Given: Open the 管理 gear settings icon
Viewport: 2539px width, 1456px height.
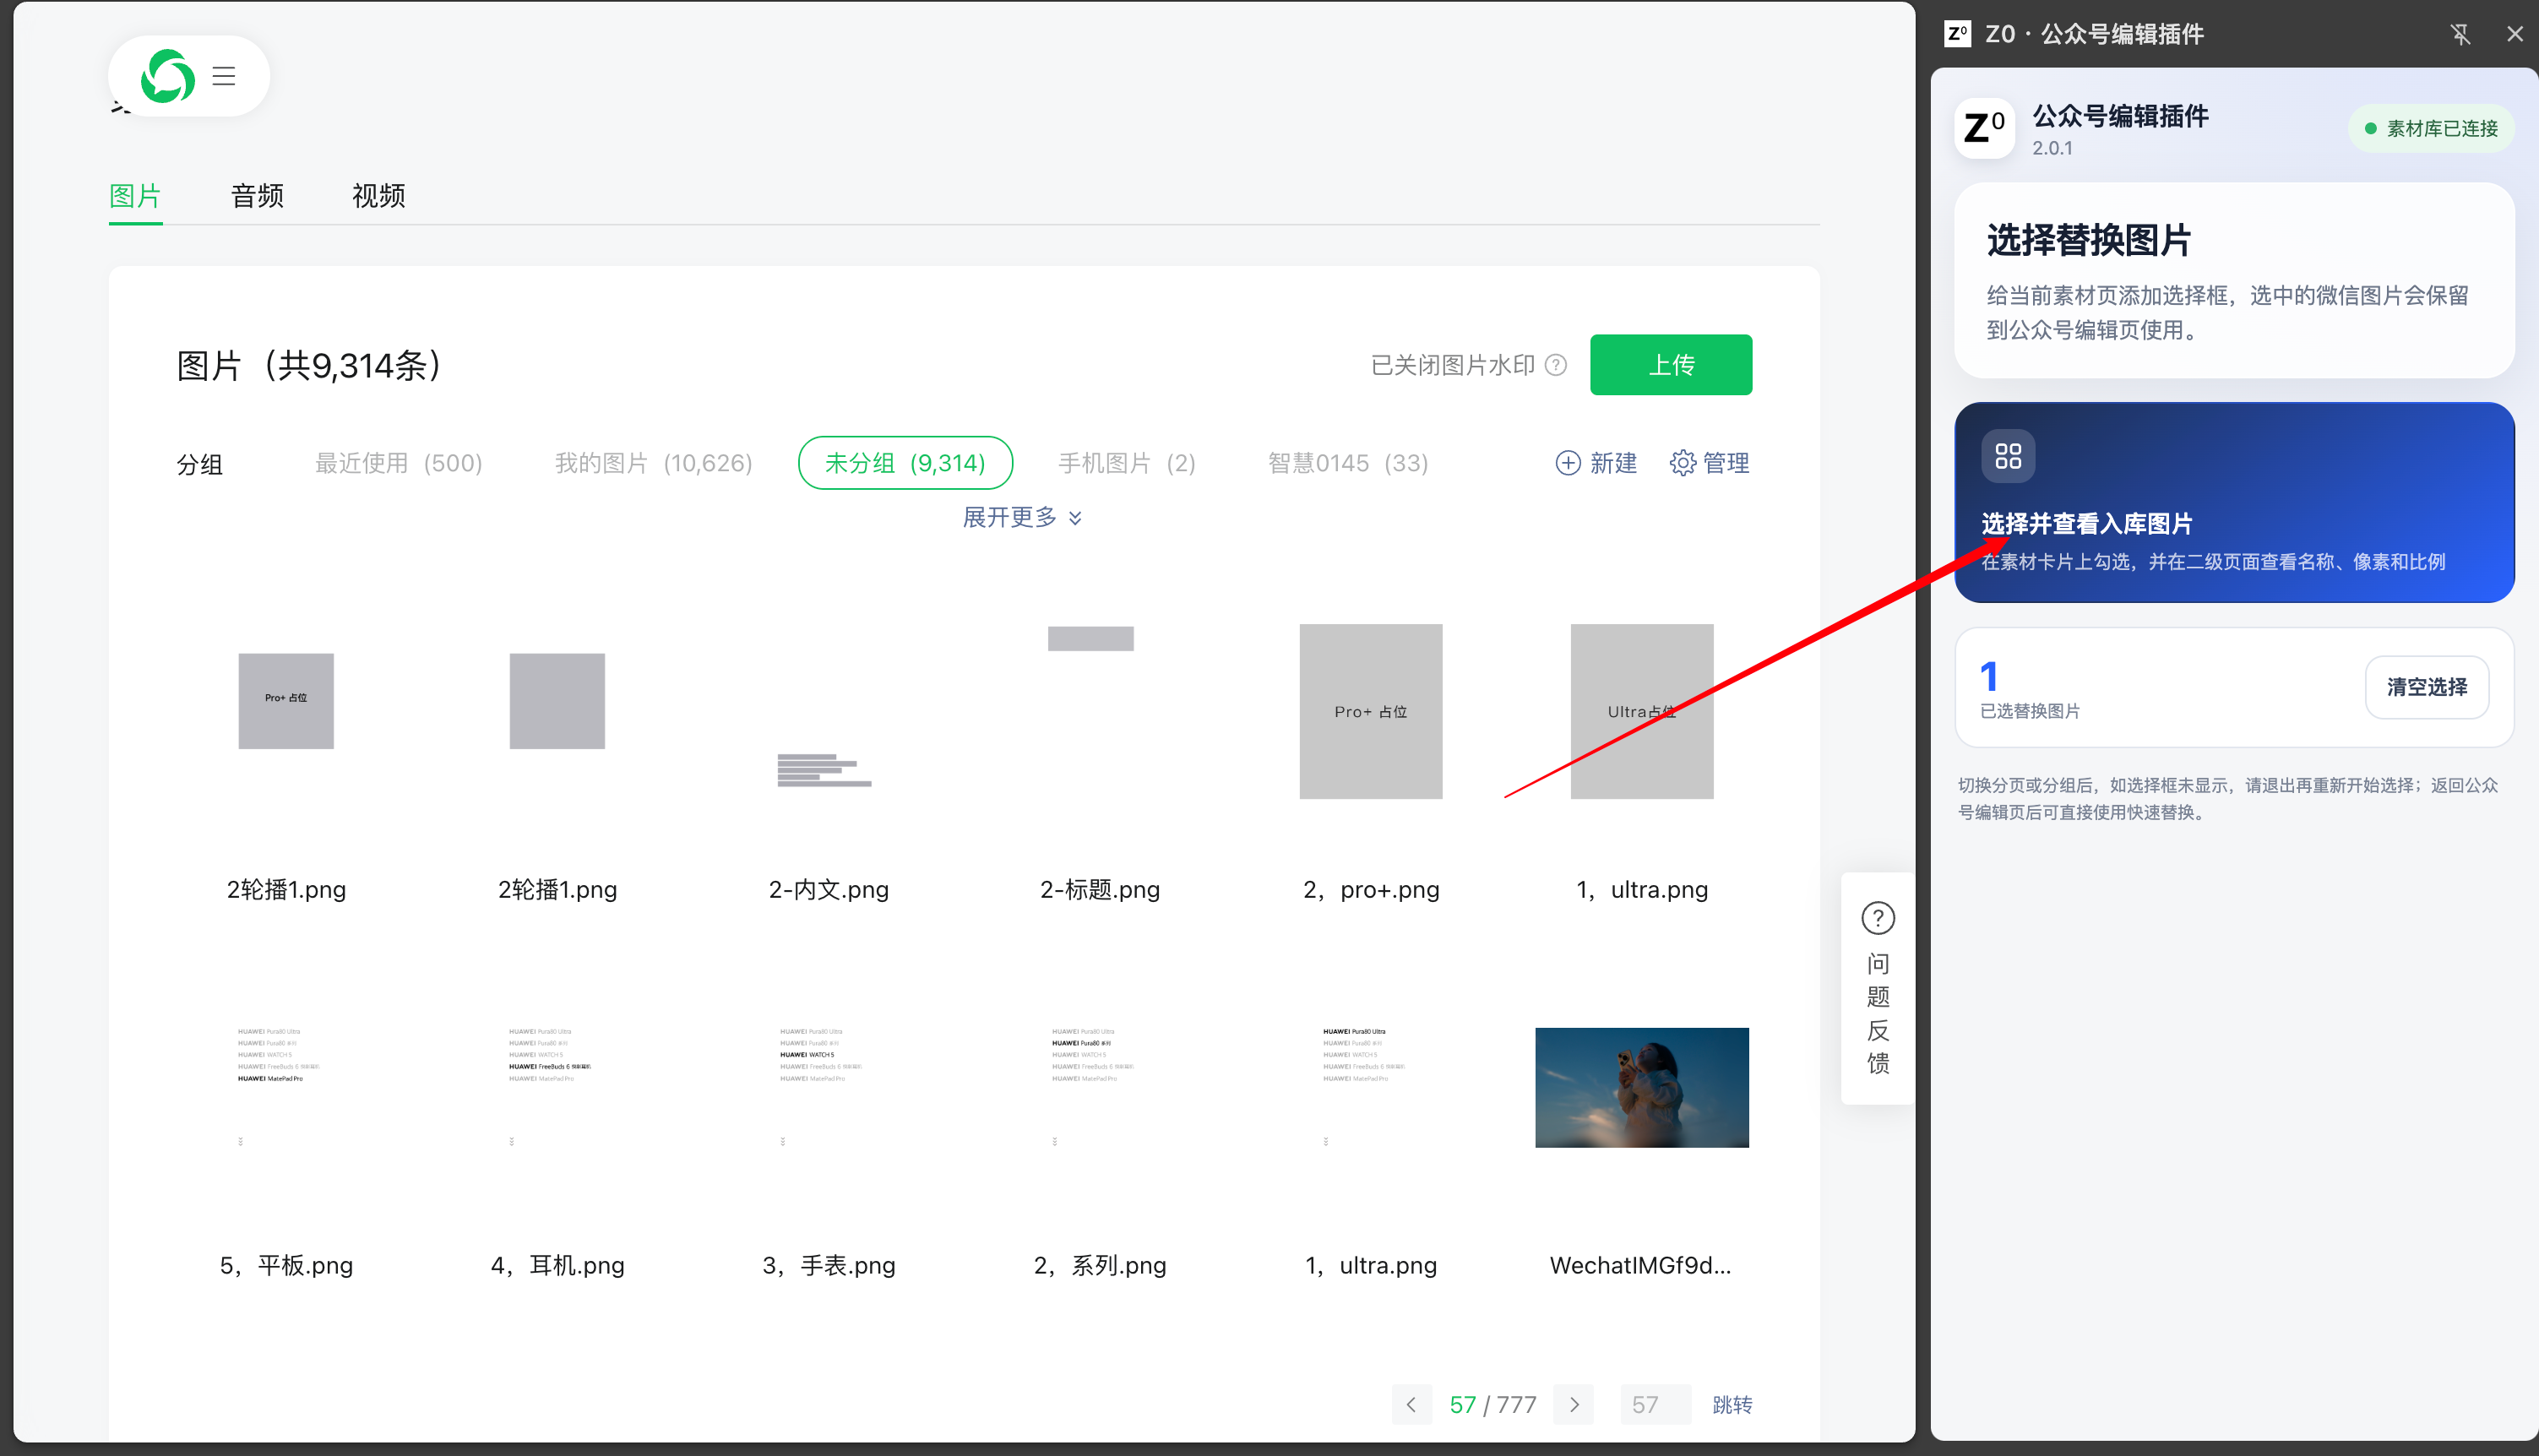Looking at the screenshot, I should click(x=1683, y=463).
